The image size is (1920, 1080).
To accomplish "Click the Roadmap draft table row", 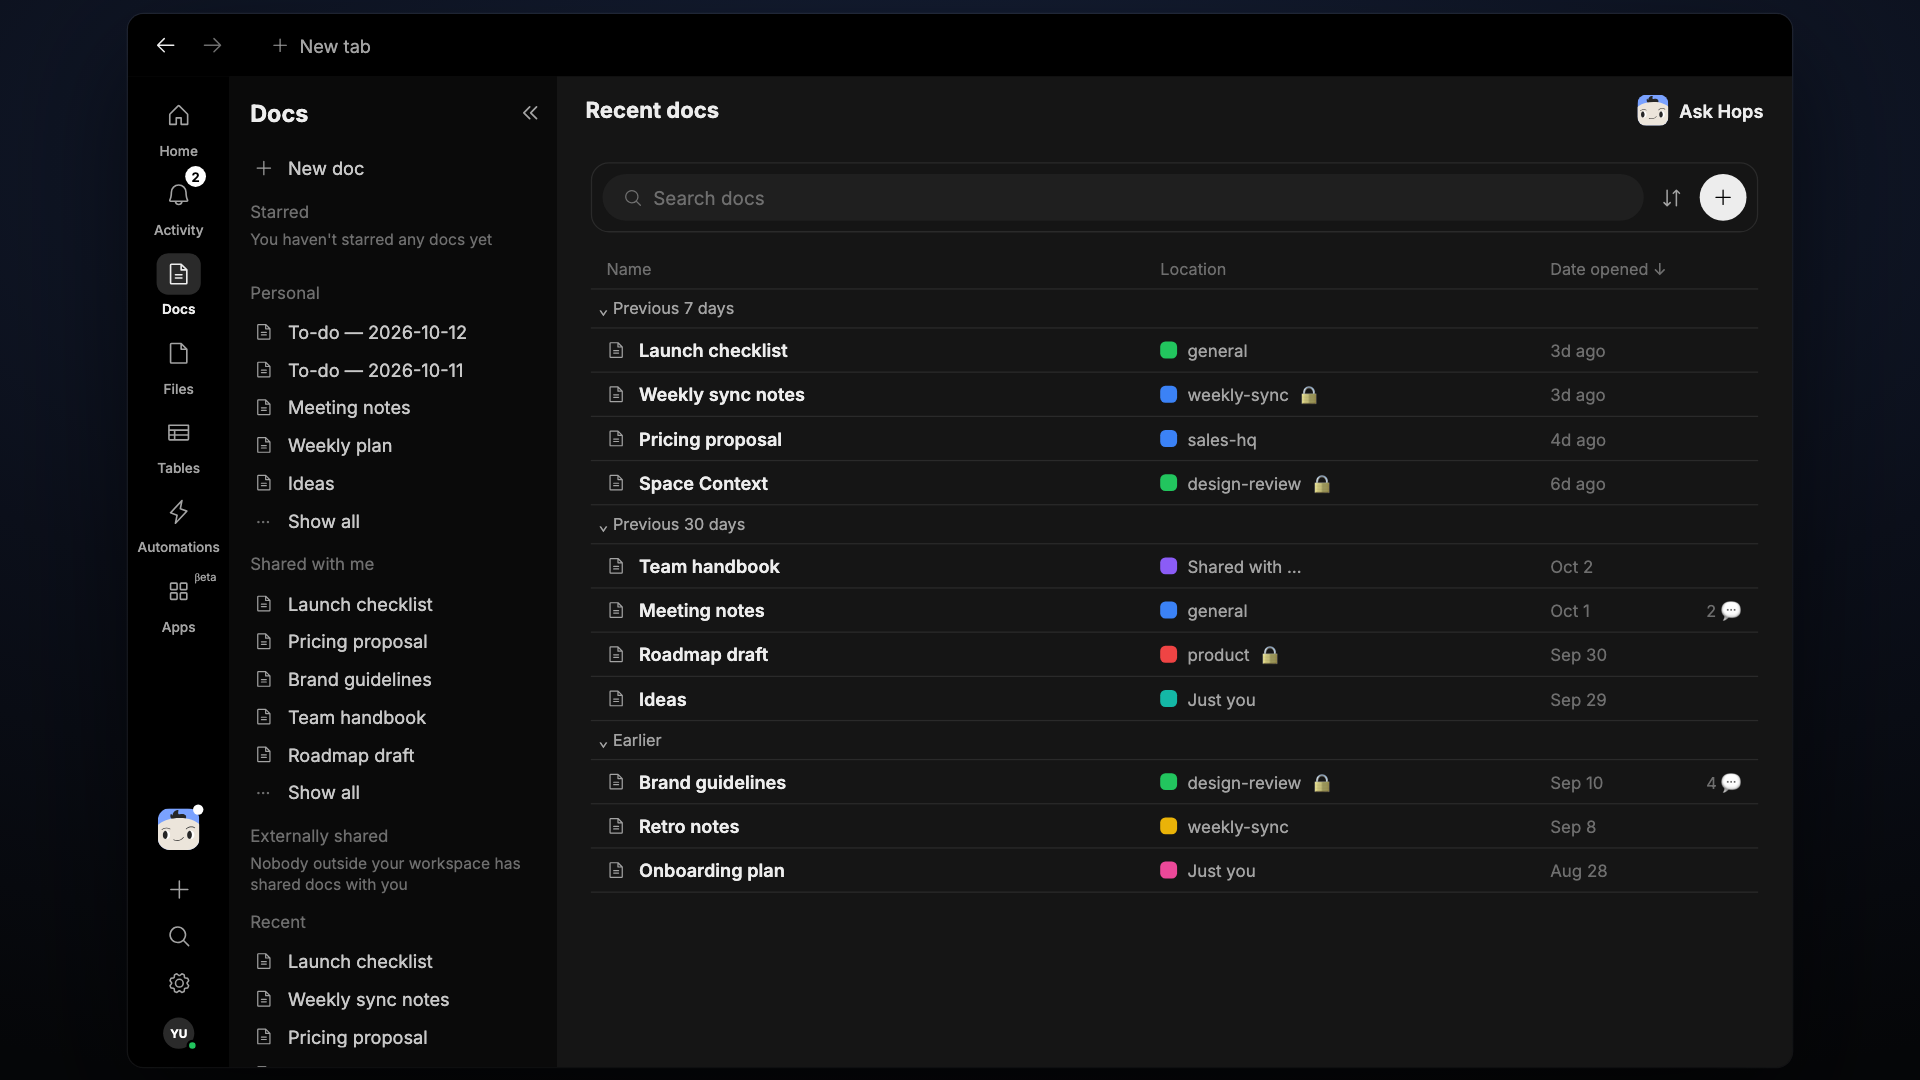I will coord(1173,654).
